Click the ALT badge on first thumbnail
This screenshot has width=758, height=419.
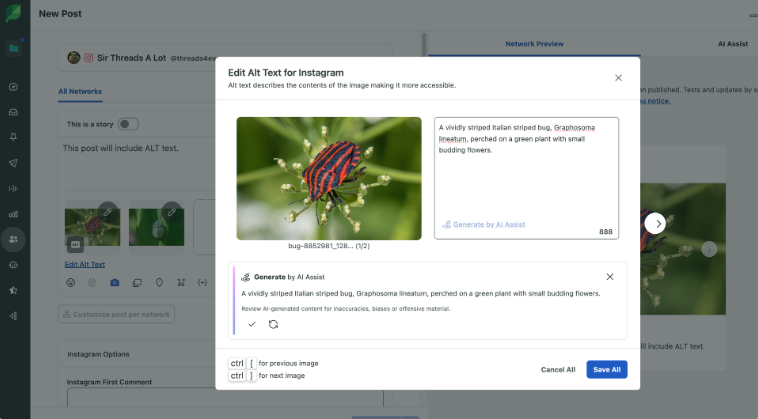[75, 245]
